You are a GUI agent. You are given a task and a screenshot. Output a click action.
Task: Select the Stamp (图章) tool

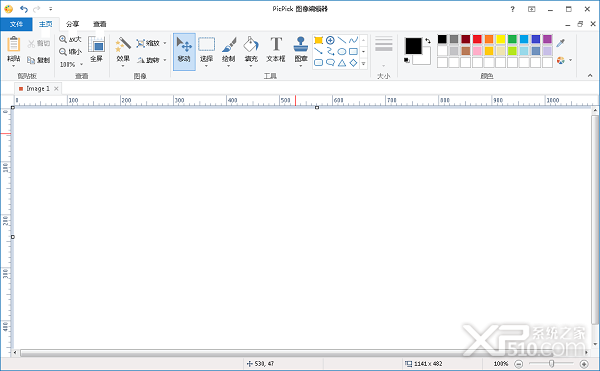301,44
